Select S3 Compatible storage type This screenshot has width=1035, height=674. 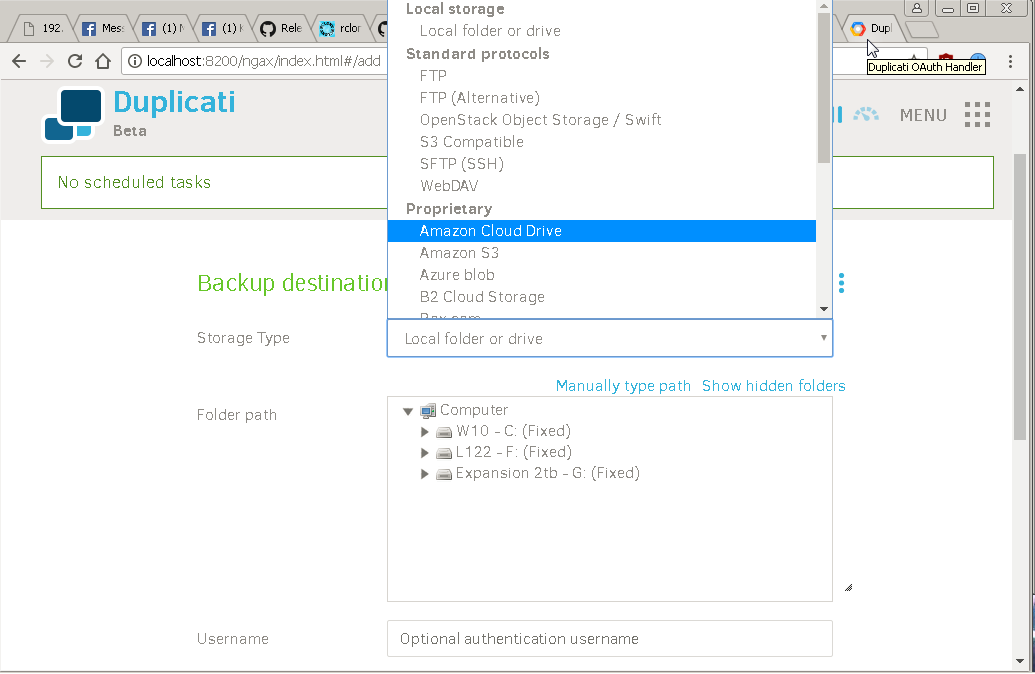tap(601, 142)
